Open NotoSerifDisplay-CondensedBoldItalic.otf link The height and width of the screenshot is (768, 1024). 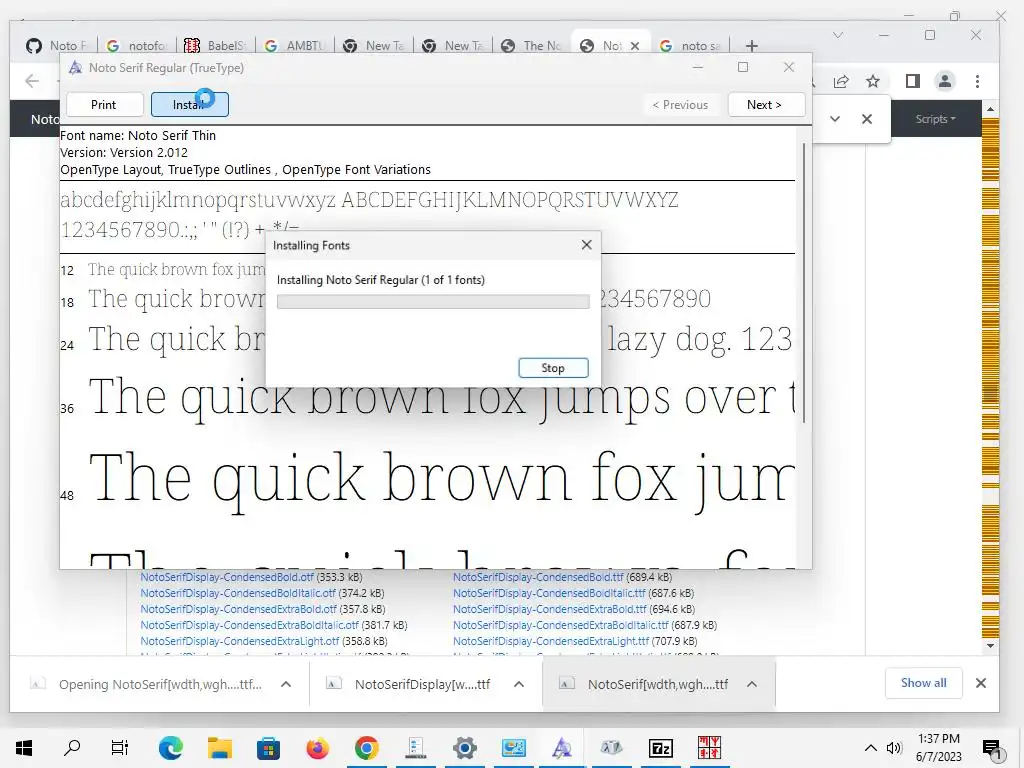(238, 593)
